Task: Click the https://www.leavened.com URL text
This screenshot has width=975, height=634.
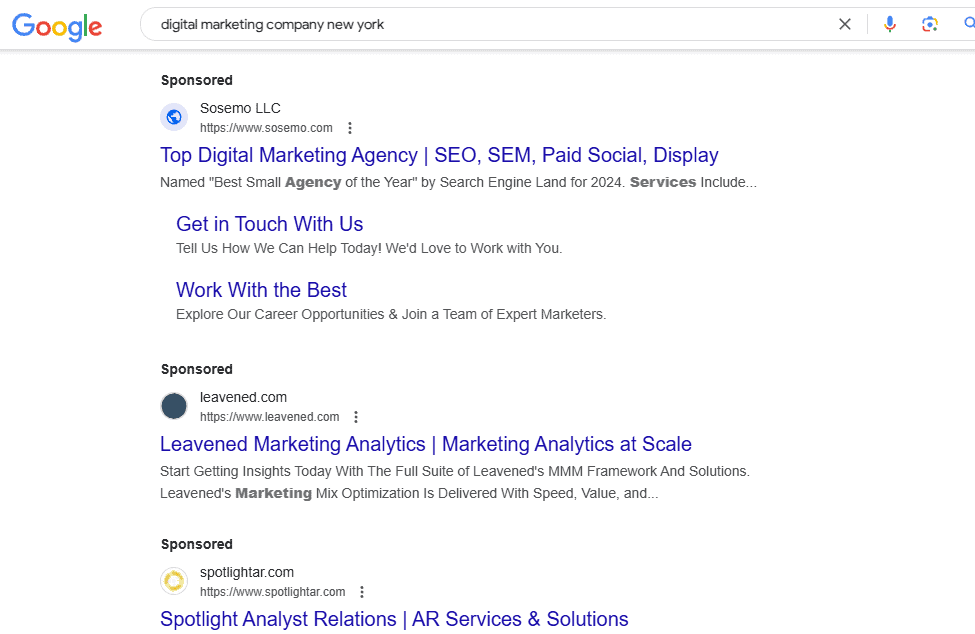Action: point(269,417)
